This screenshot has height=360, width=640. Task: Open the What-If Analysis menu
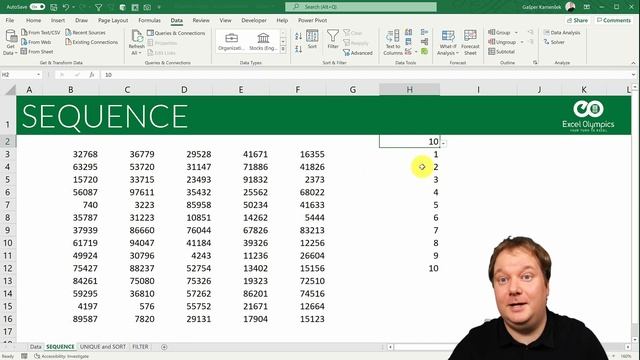[x=448, y=42]
